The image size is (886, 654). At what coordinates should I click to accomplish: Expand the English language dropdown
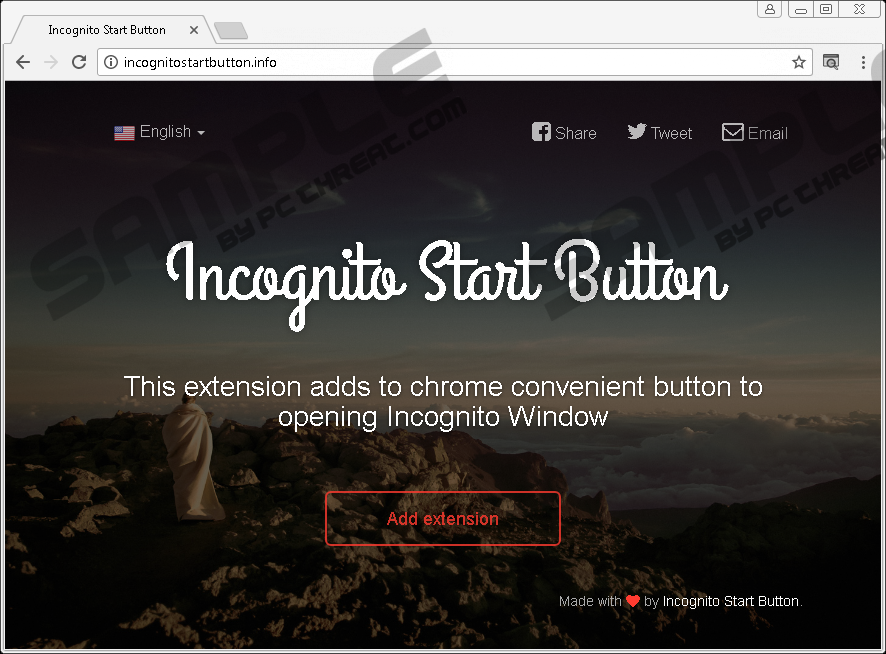pyautogui.click(x=160, y=132)
